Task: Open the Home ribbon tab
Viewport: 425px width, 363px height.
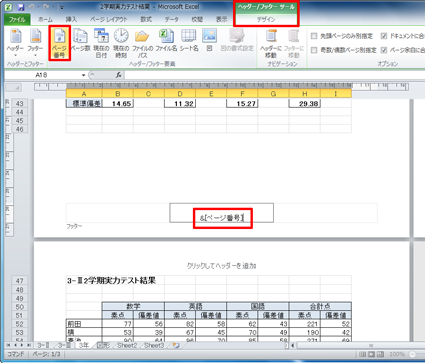Action: coord(45,20)
